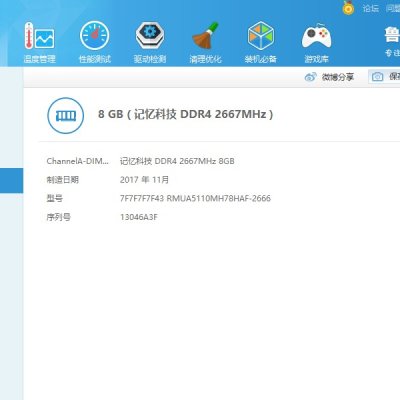
Task: Click the 装机必备 text label
Action: point(261,59)
